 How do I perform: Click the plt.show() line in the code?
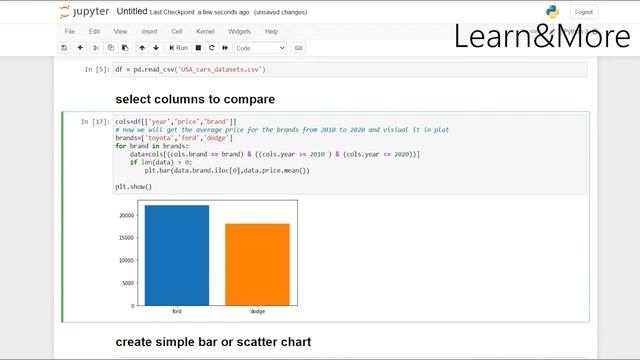tap(133, 187)
